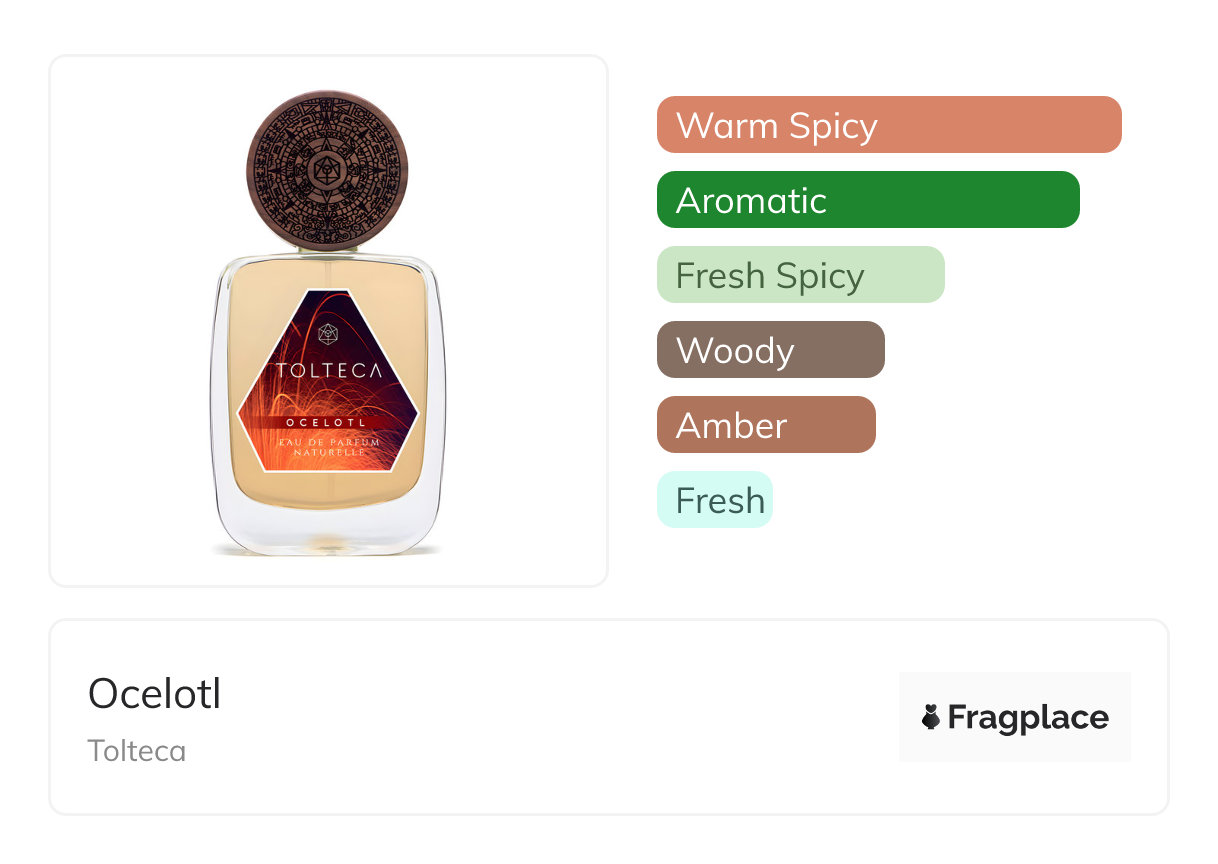Click the red OCELOTL band on label
This screenshot has width=1218, height=864.
328,422
